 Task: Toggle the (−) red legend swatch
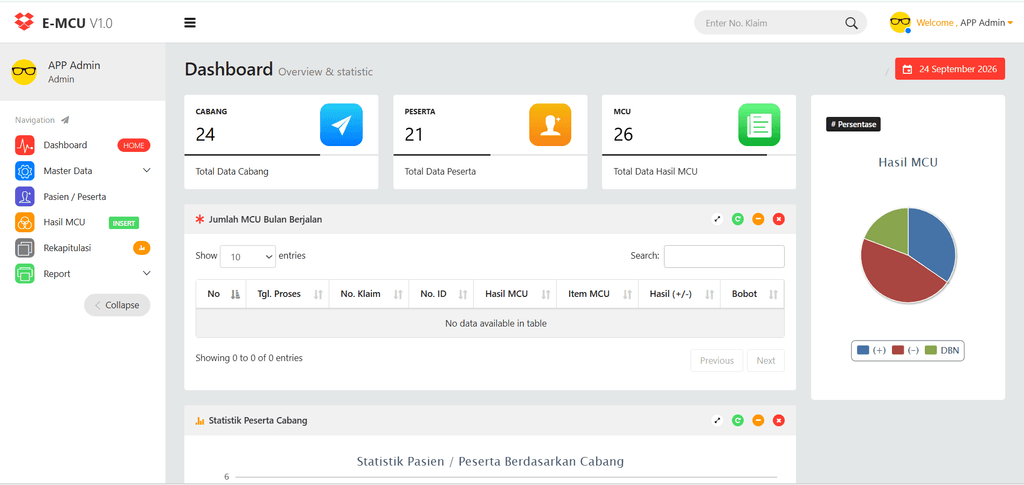pyautogui.click(x=897, y=350)
